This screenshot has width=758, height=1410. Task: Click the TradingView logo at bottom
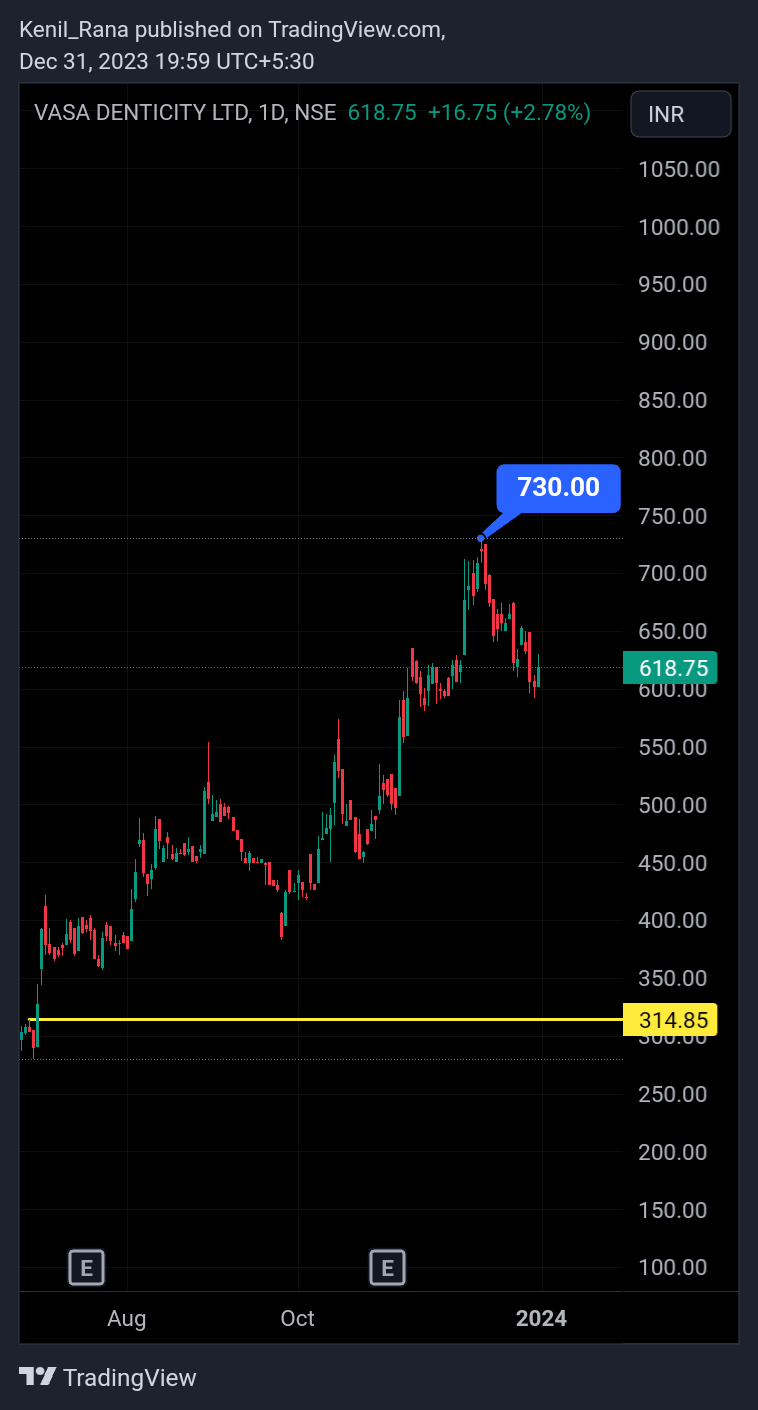tap(108, 1377)
